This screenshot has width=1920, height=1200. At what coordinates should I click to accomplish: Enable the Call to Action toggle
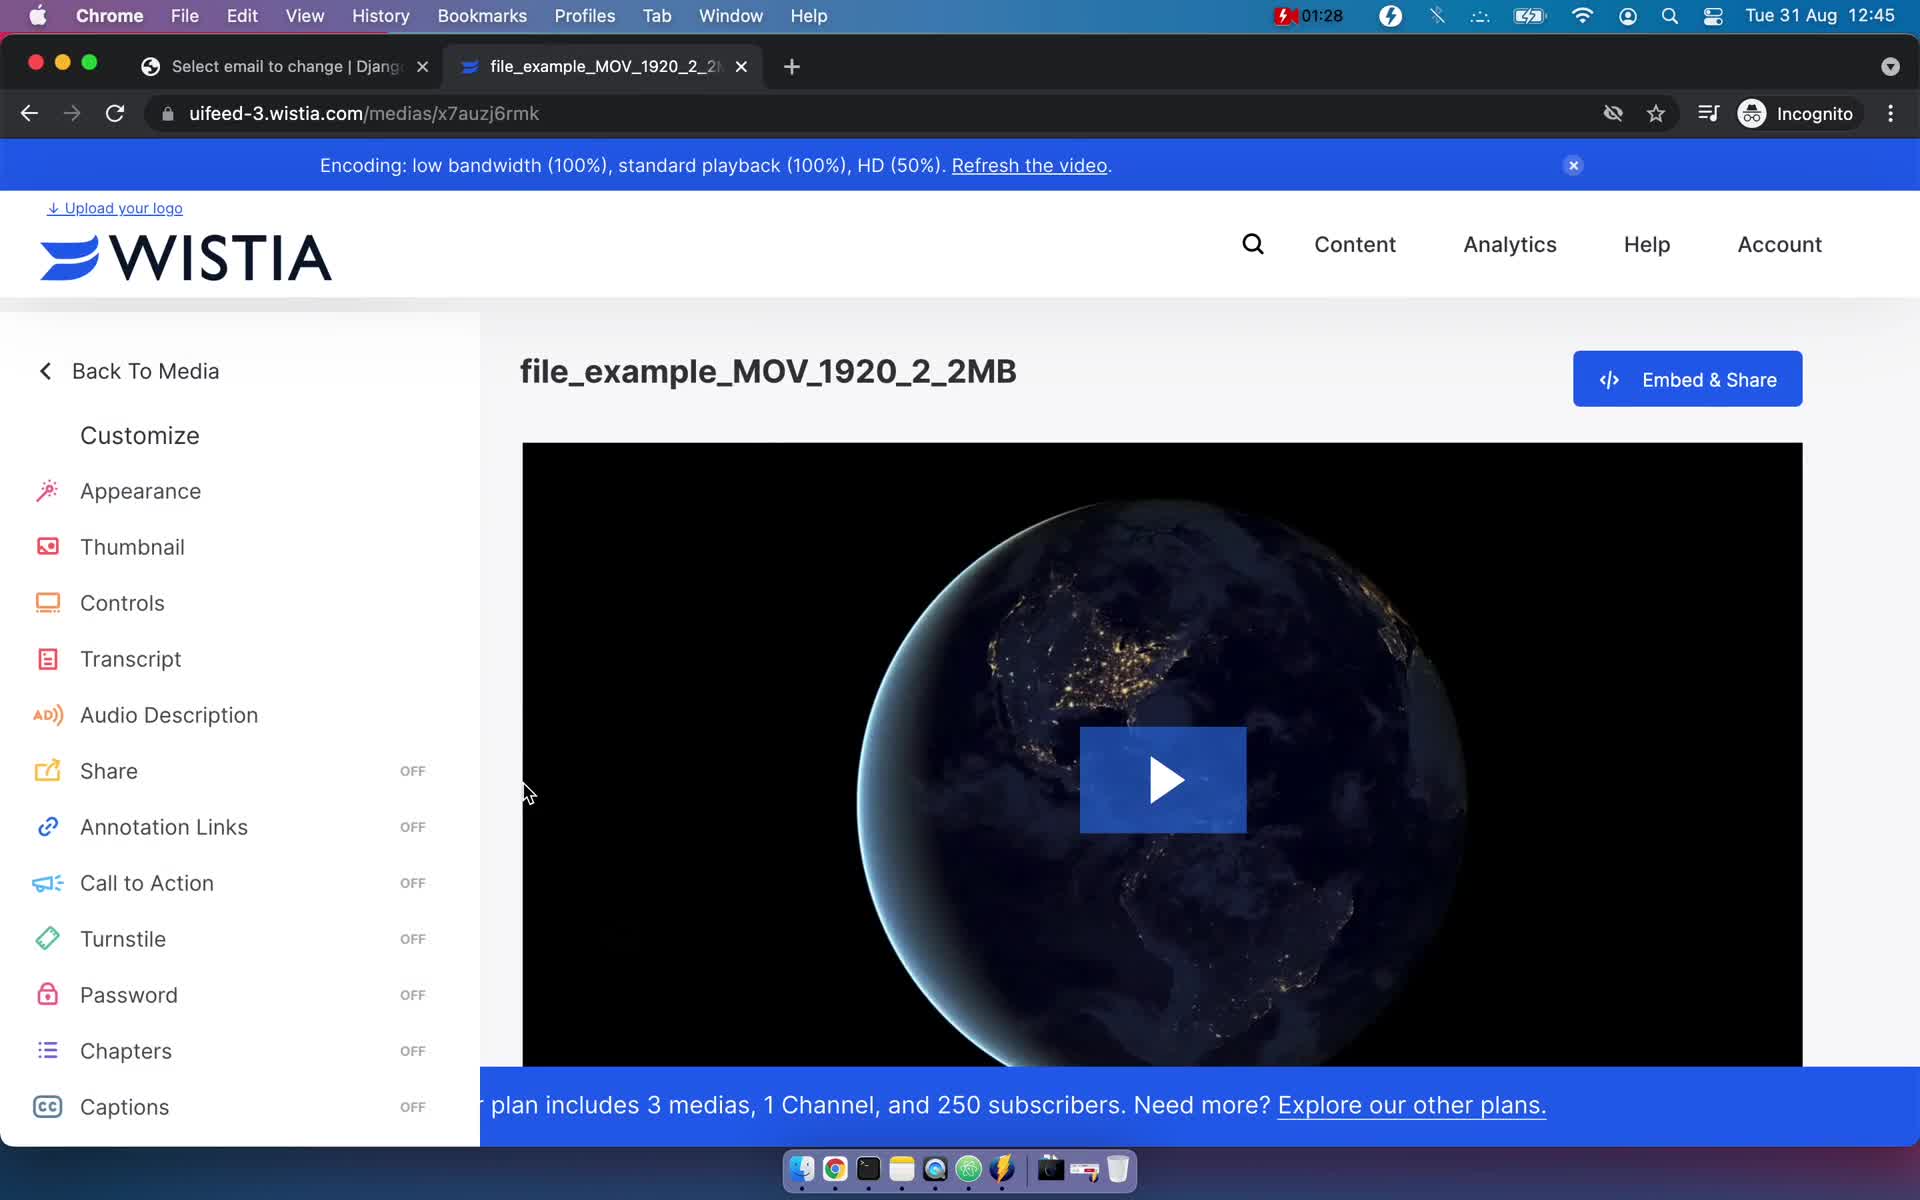412,882
